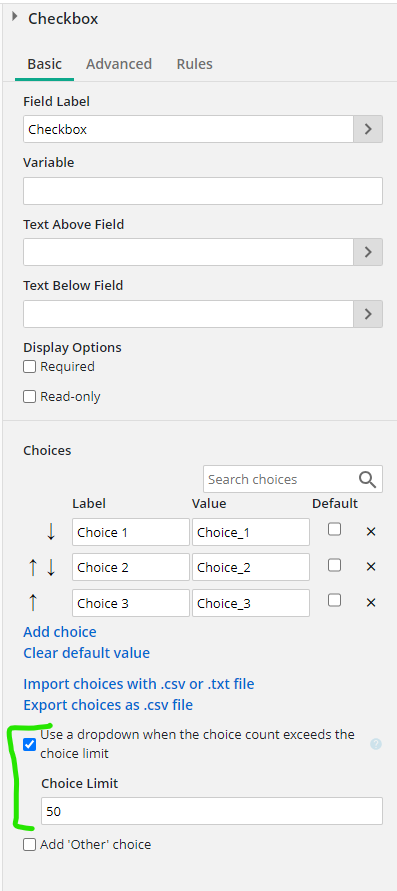This screenshot has height=891, width=397.
Task: Collapse the Checkbox panel triangle
Action: [14, 18]
